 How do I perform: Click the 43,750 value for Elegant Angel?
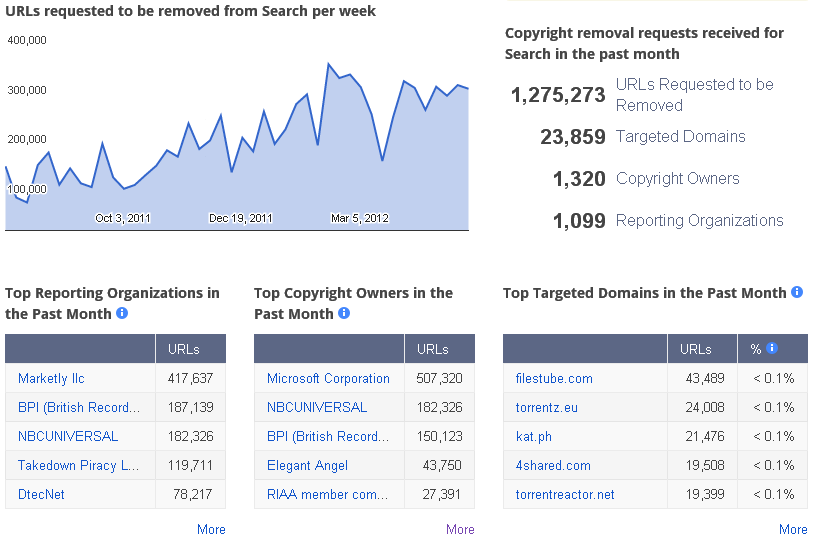(442, 466)
